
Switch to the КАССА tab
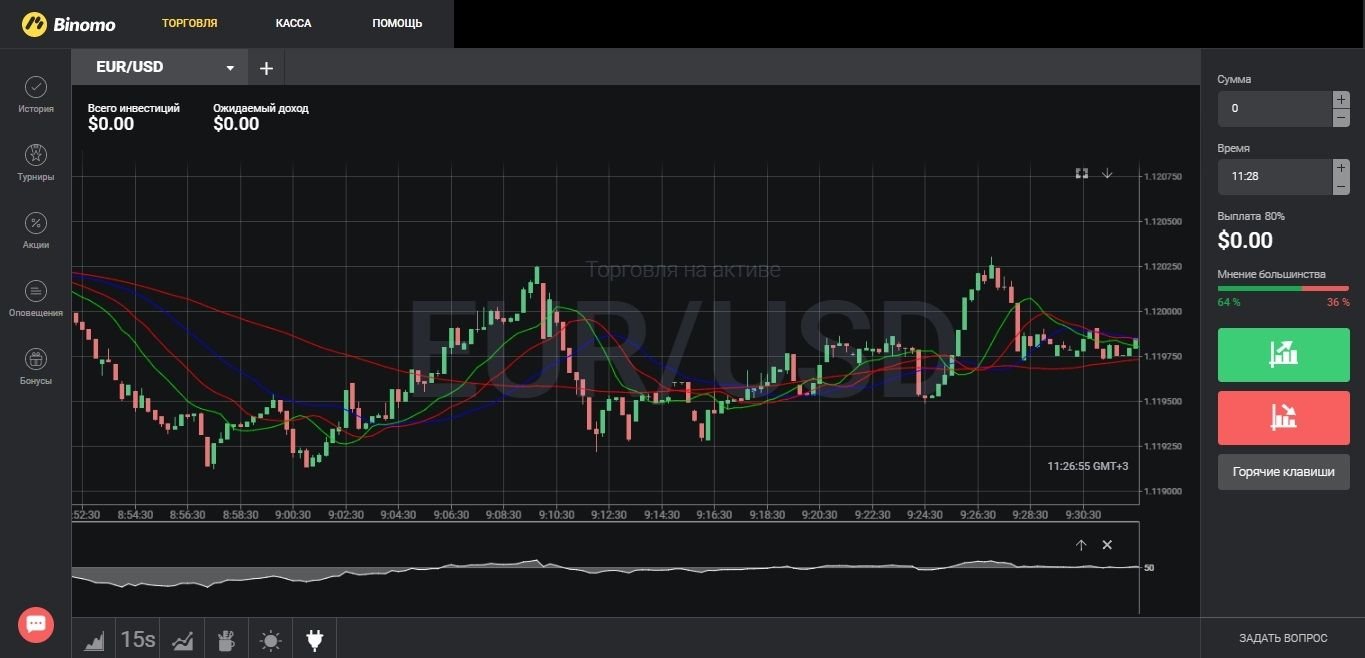point(294,23)
